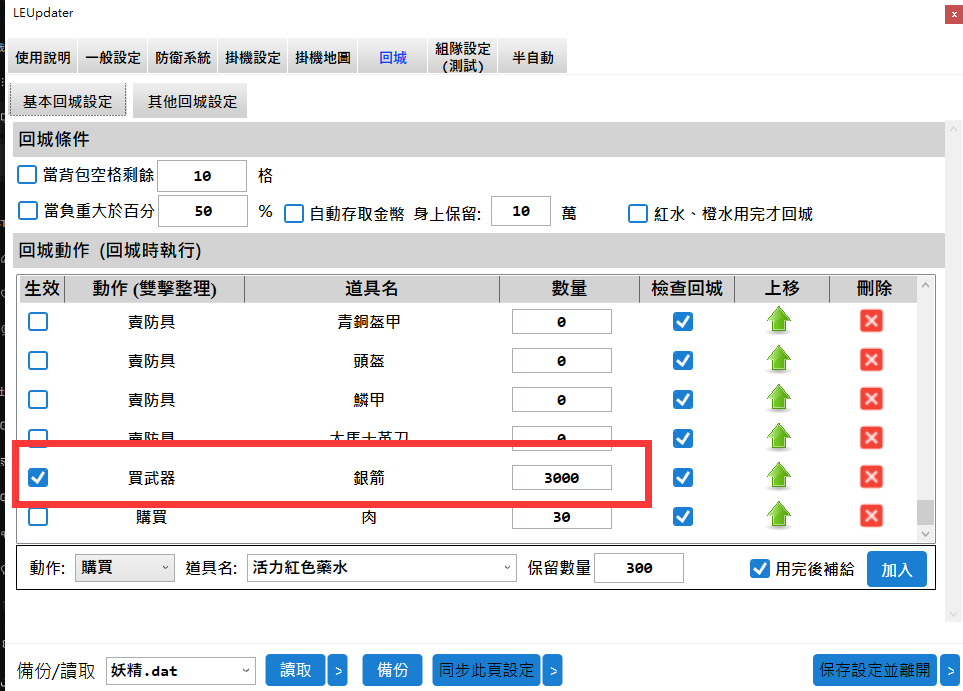The height and width of the screenshot is (691, 963).
Task: Select the 其他回城設定 sub-tab
Action: [x=192, y=101]
